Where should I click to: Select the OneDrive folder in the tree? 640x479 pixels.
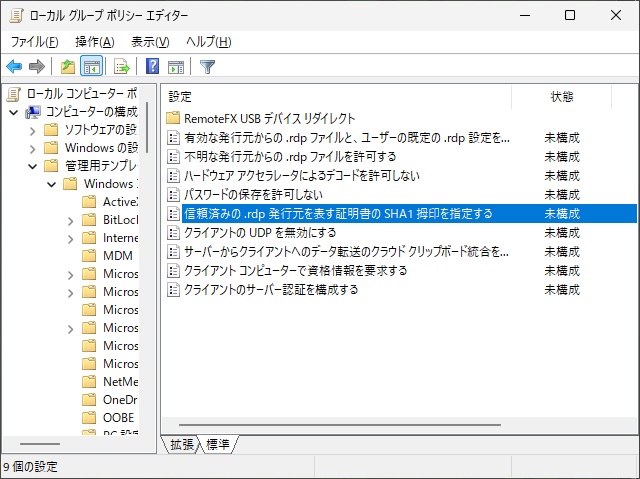pyautogui.click(x=119, y=399)
